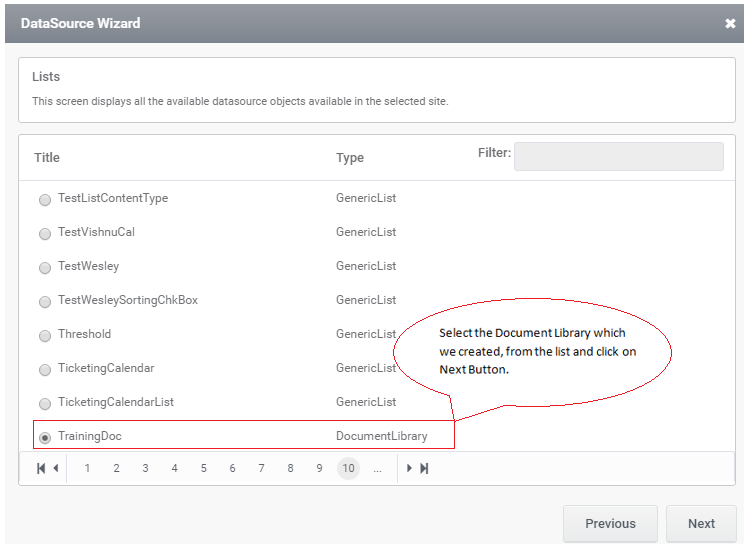Viewport: 752px width, 544px height.
Task: Focus the Filter text field
Action: 618,156
